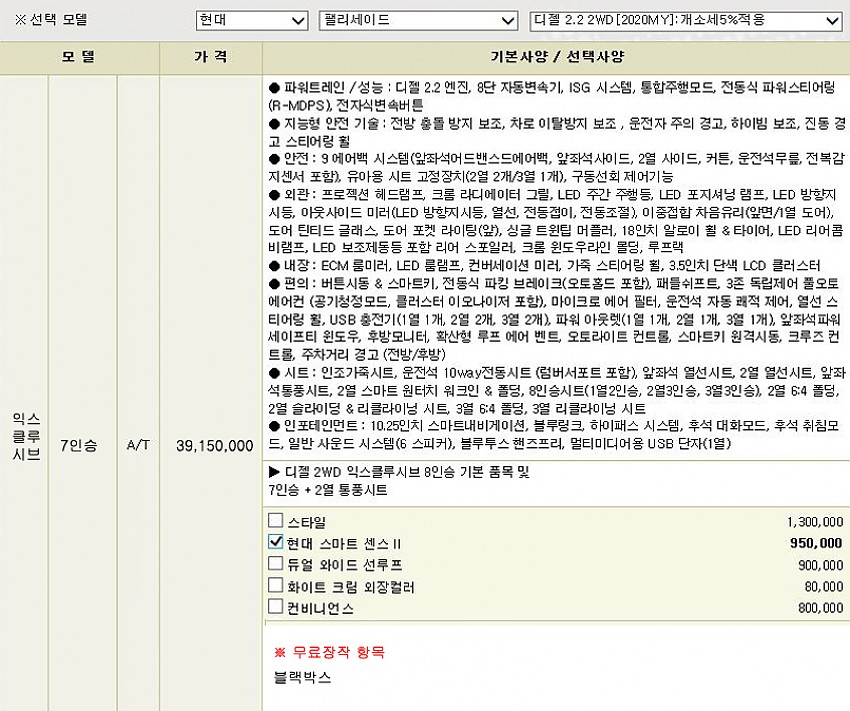The image size is (850, 711).
Task: Enable the 듀얼 와이드 선루프 option
Action: (276, 564)
